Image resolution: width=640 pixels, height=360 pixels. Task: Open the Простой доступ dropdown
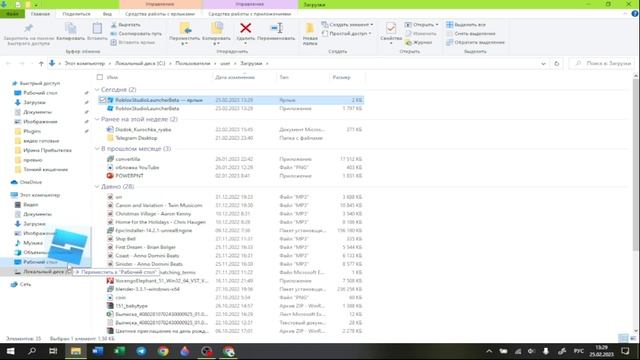[347, 33]
